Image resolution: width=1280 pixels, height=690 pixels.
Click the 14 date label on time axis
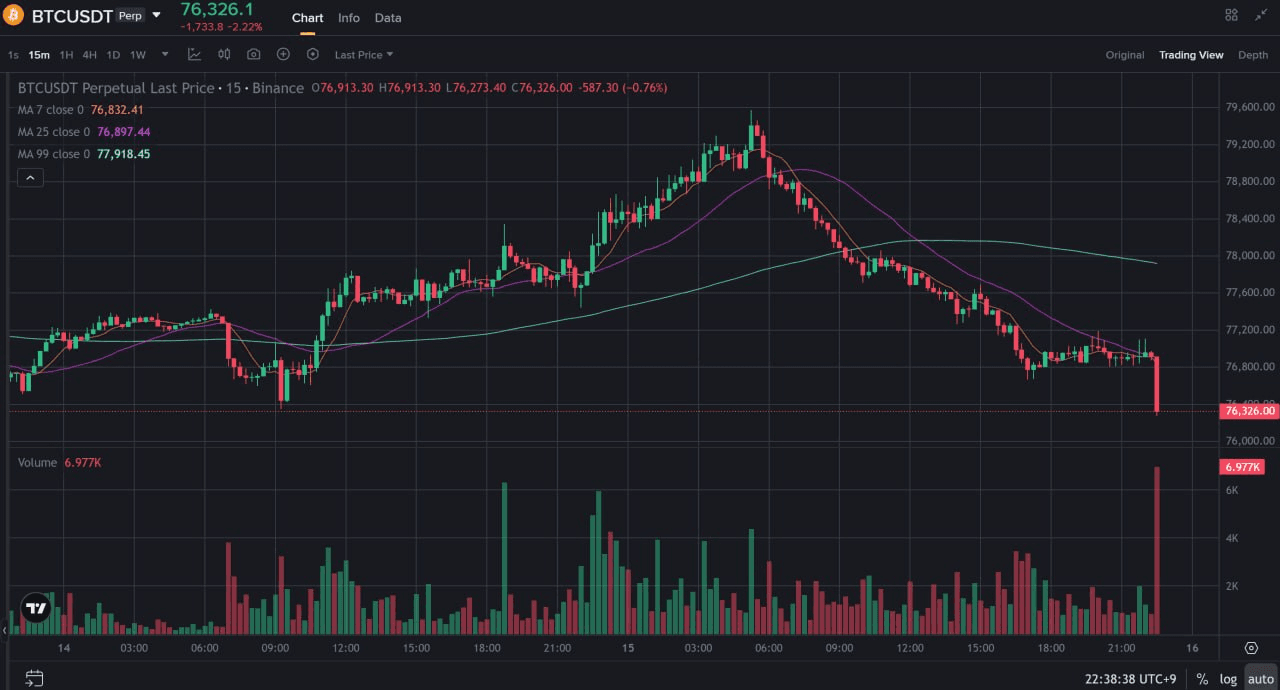tap(64, 648)
